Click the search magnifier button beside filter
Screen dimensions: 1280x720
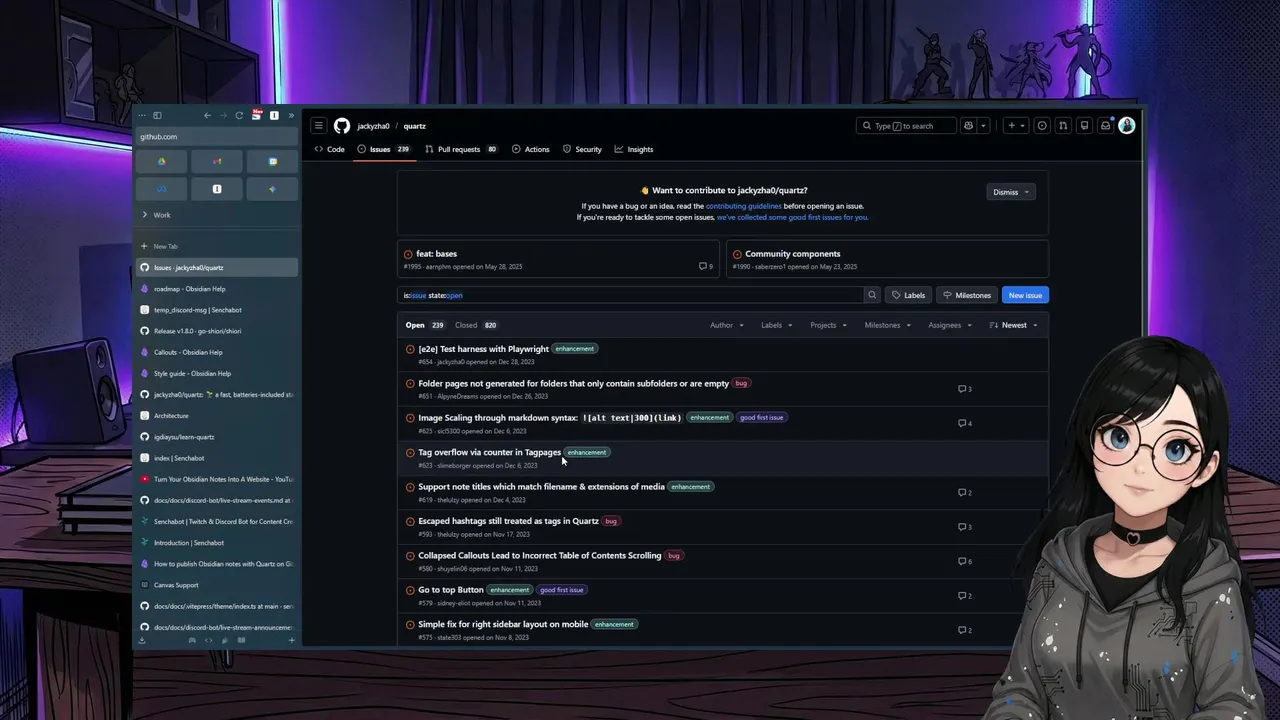pos(872,295)
